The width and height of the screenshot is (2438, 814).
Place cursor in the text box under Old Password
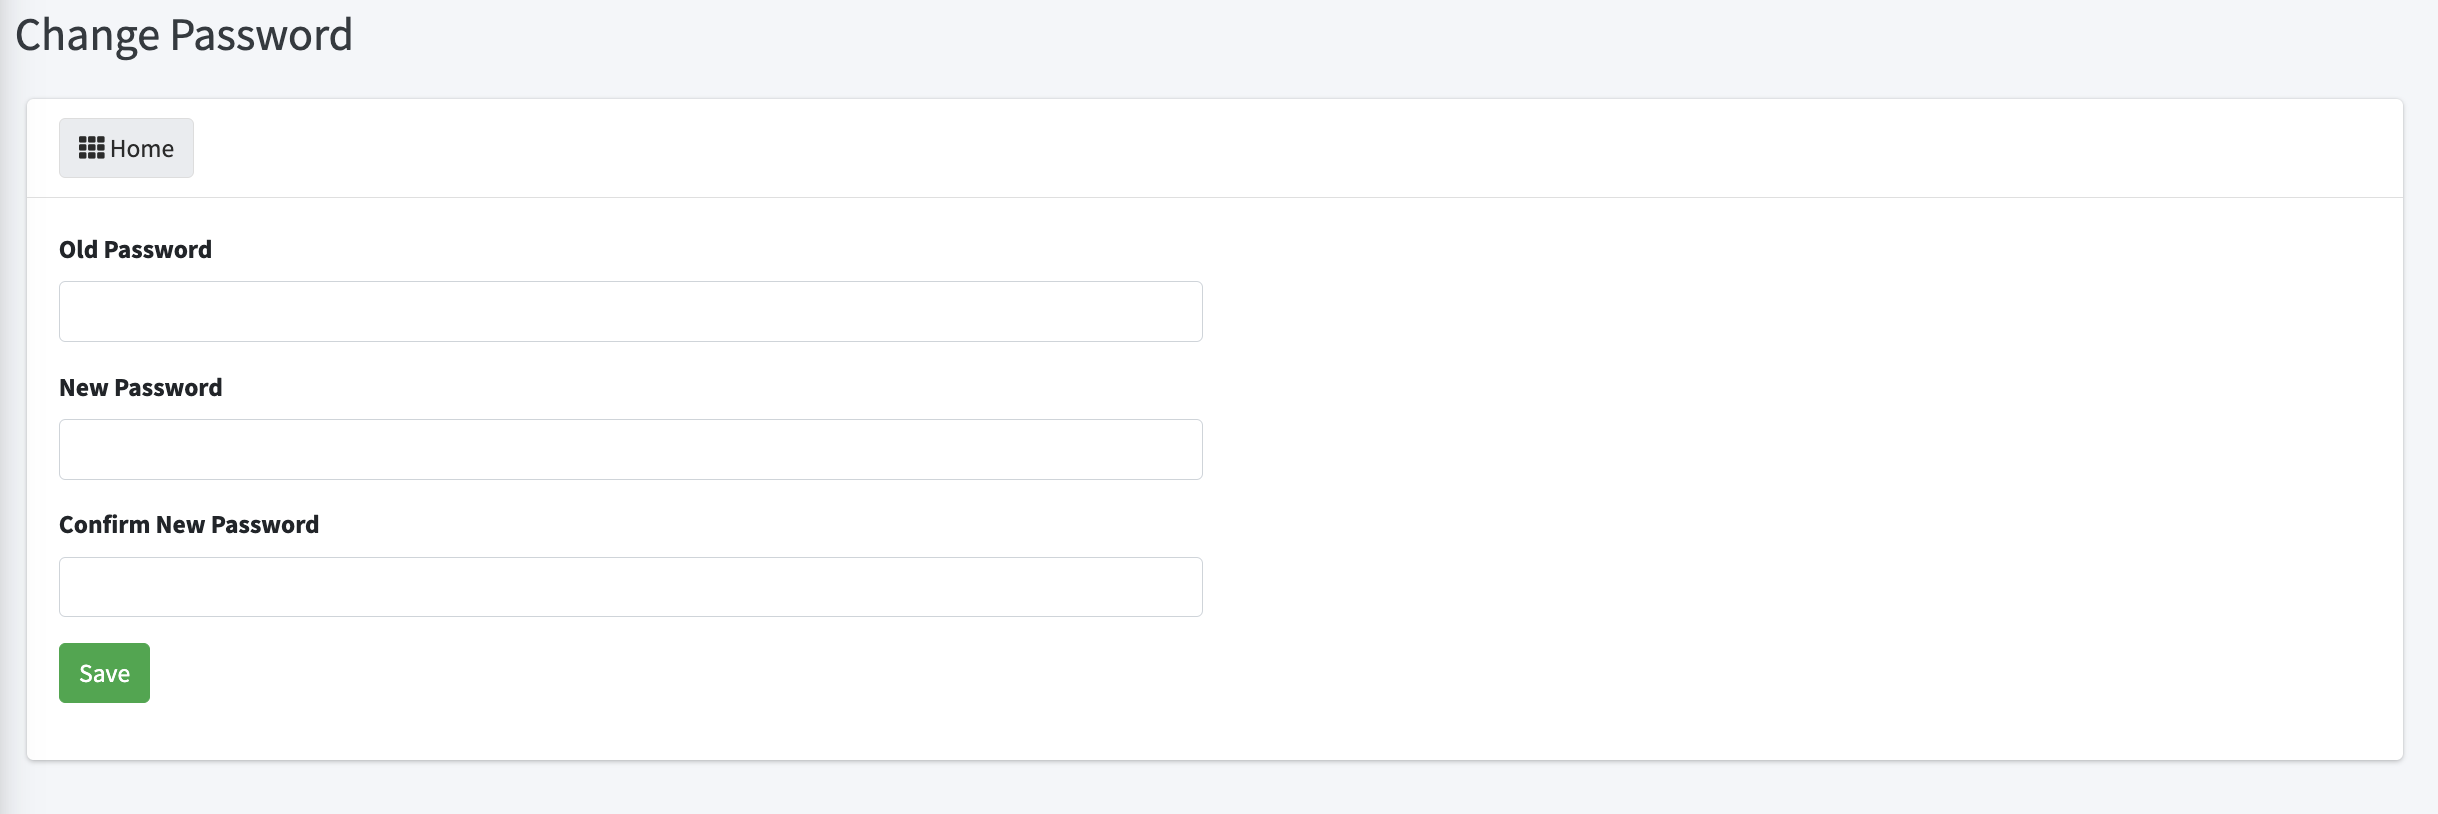click(631, 311)
